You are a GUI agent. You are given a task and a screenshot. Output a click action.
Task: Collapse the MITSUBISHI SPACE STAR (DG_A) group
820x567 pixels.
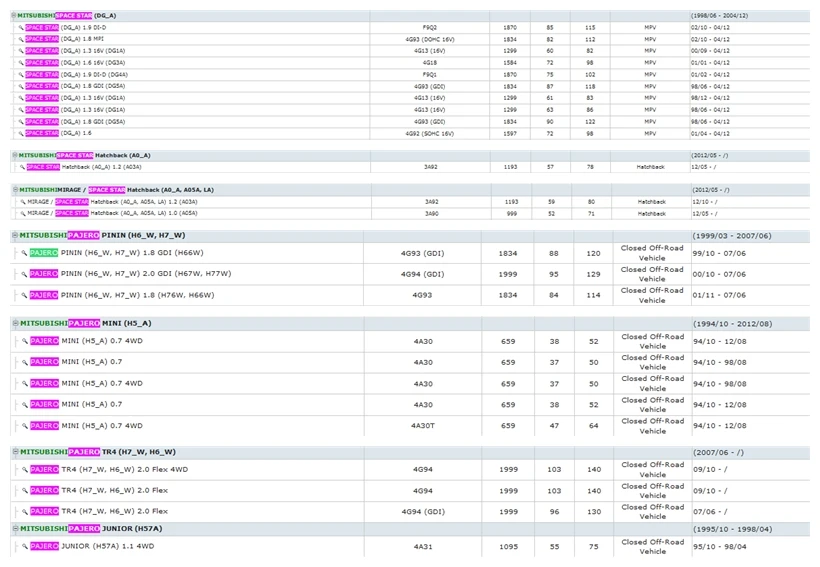[14, 16]
